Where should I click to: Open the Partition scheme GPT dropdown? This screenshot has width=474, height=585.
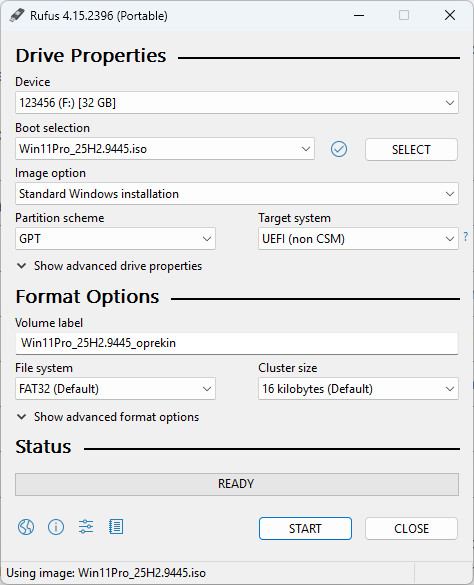(x=115, y=238)
